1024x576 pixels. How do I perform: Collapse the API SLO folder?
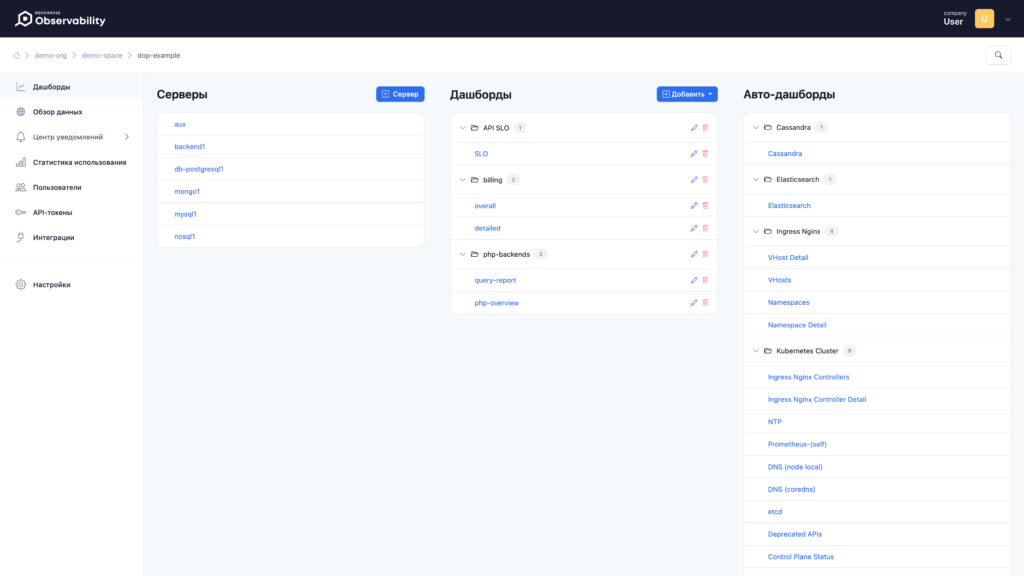click(463, 127)
